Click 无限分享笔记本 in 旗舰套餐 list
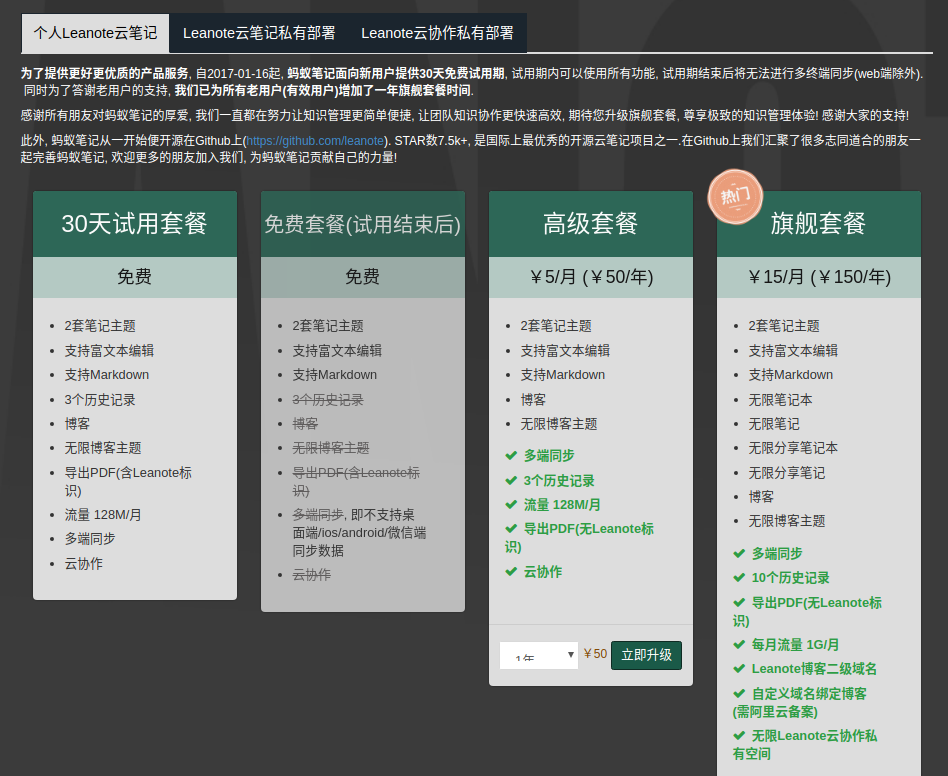 (x=793, y=448)
